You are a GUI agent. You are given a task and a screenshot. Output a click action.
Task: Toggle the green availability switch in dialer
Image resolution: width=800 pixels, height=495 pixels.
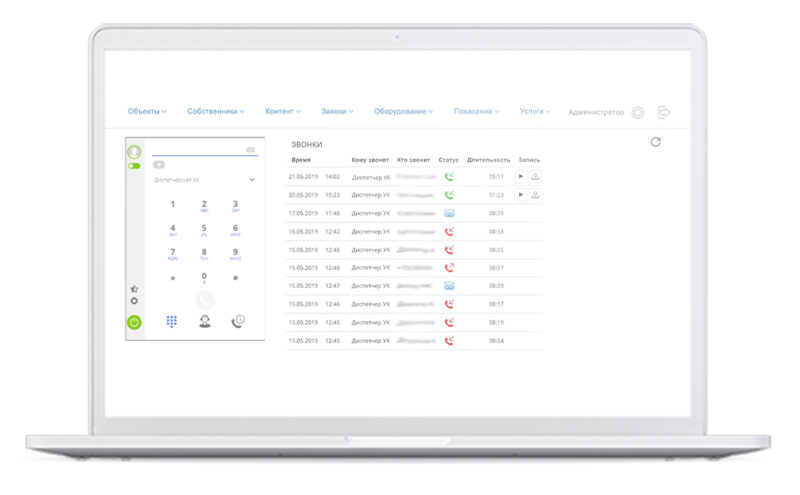(x=134, y=166)
